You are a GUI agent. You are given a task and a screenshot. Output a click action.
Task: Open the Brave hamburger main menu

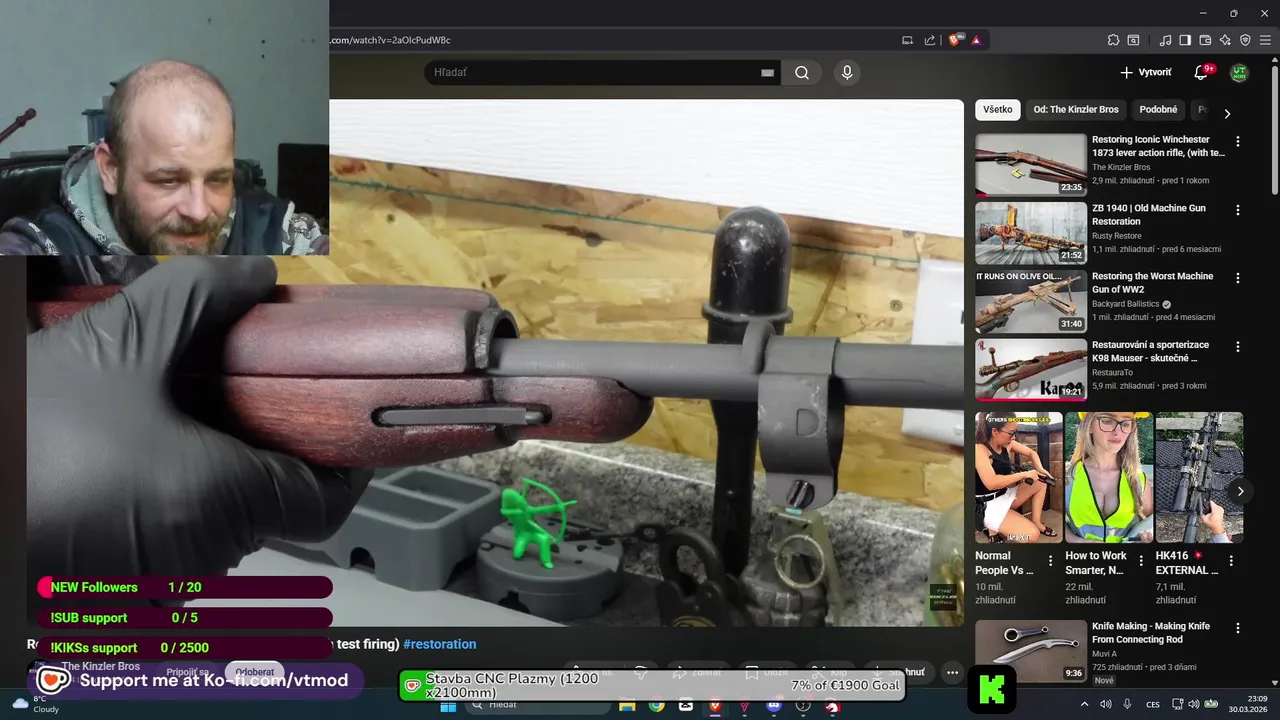pos(1265,40)
